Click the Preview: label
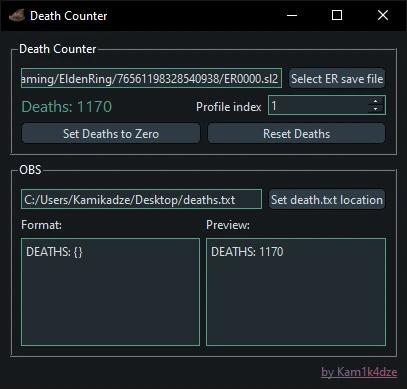Screen dimensions: 407x389 click(228, 225)
